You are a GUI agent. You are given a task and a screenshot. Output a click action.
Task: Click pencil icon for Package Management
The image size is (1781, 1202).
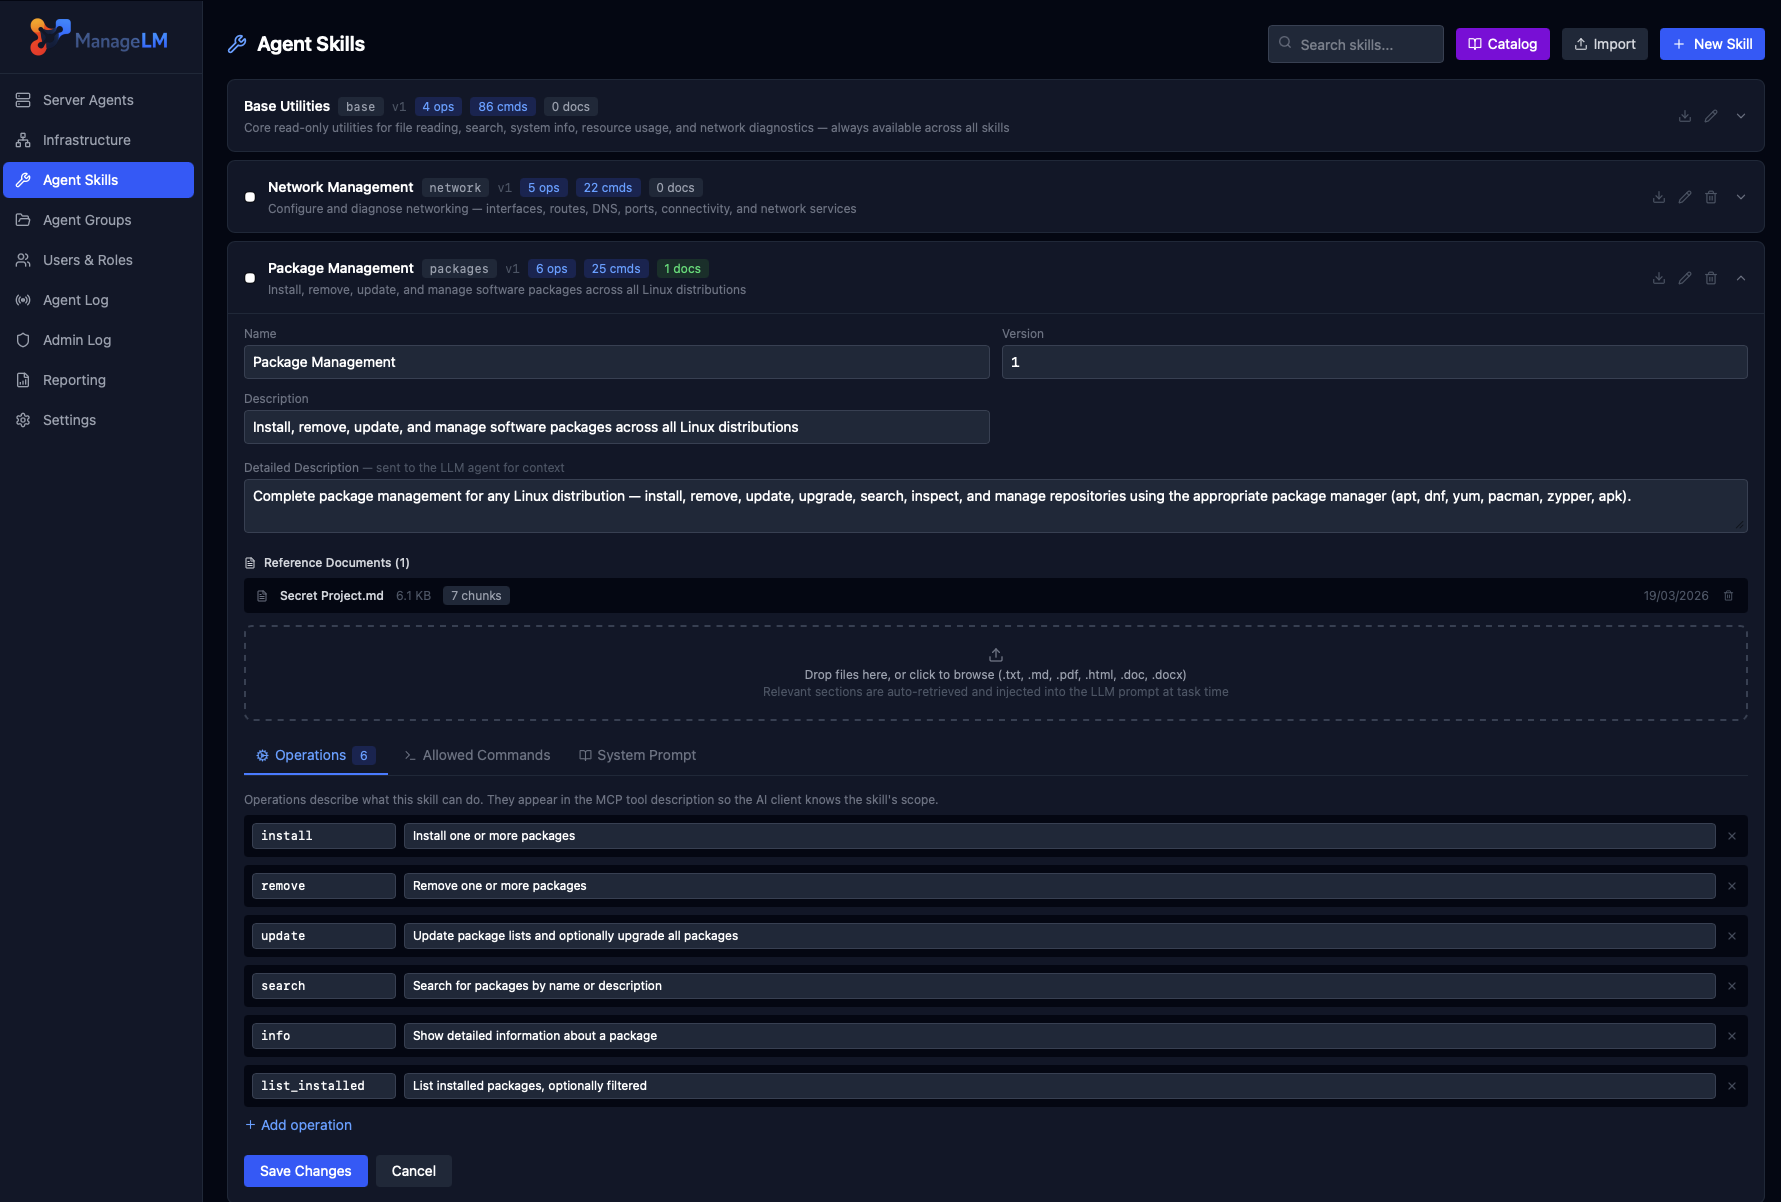[1685, 278]
